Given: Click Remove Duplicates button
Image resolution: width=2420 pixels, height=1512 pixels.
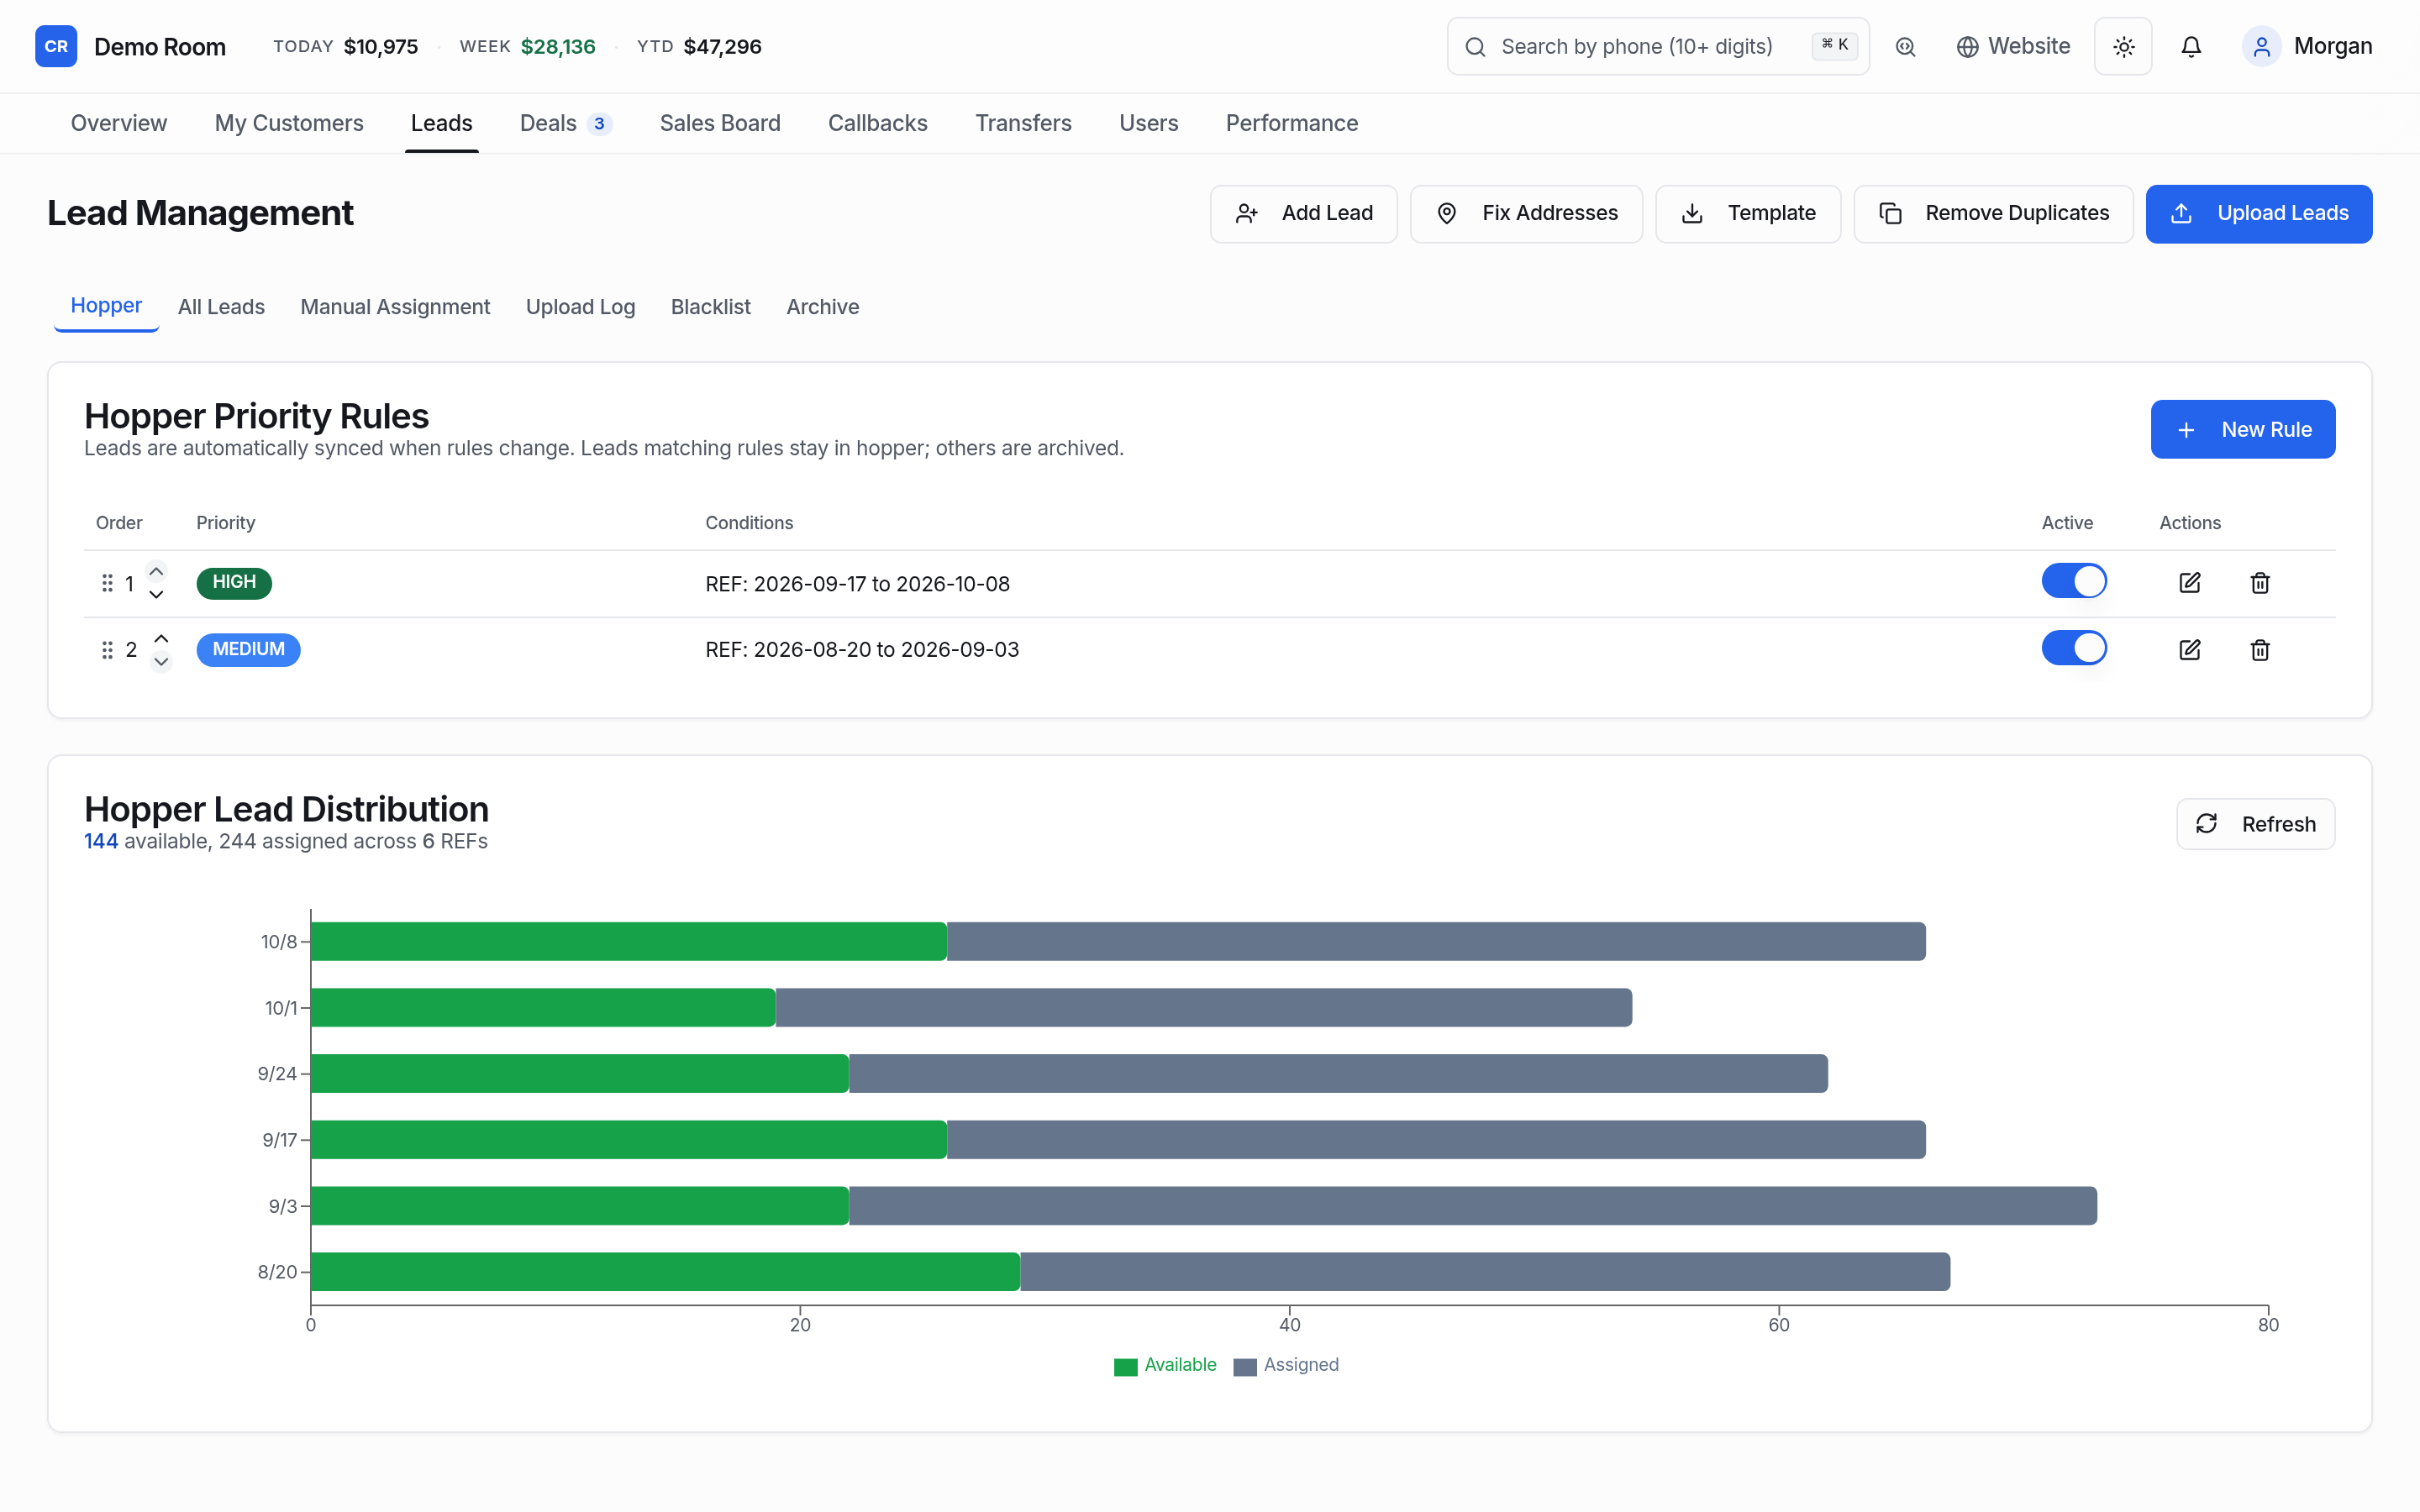Looking at the screenshot, I should click(x=1993, y=213).
